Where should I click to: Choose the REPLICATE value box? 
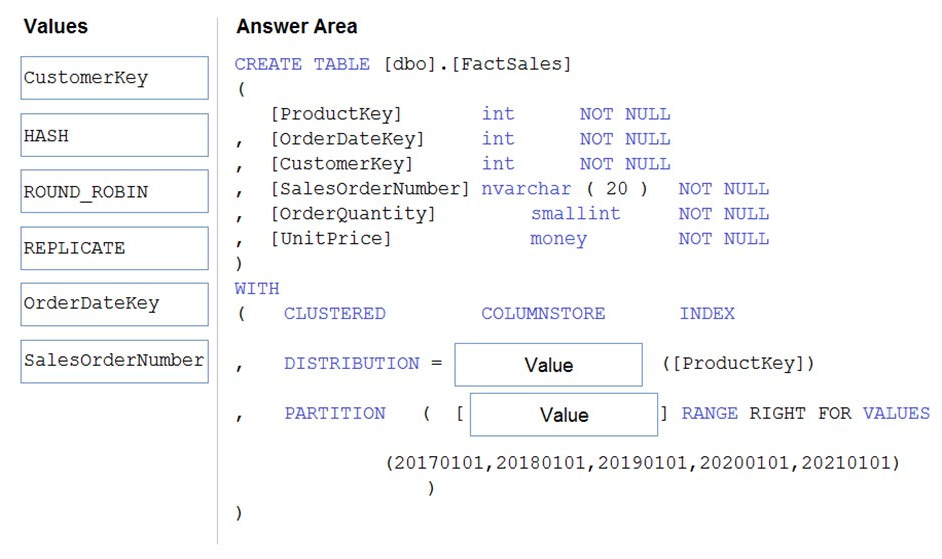114,248
